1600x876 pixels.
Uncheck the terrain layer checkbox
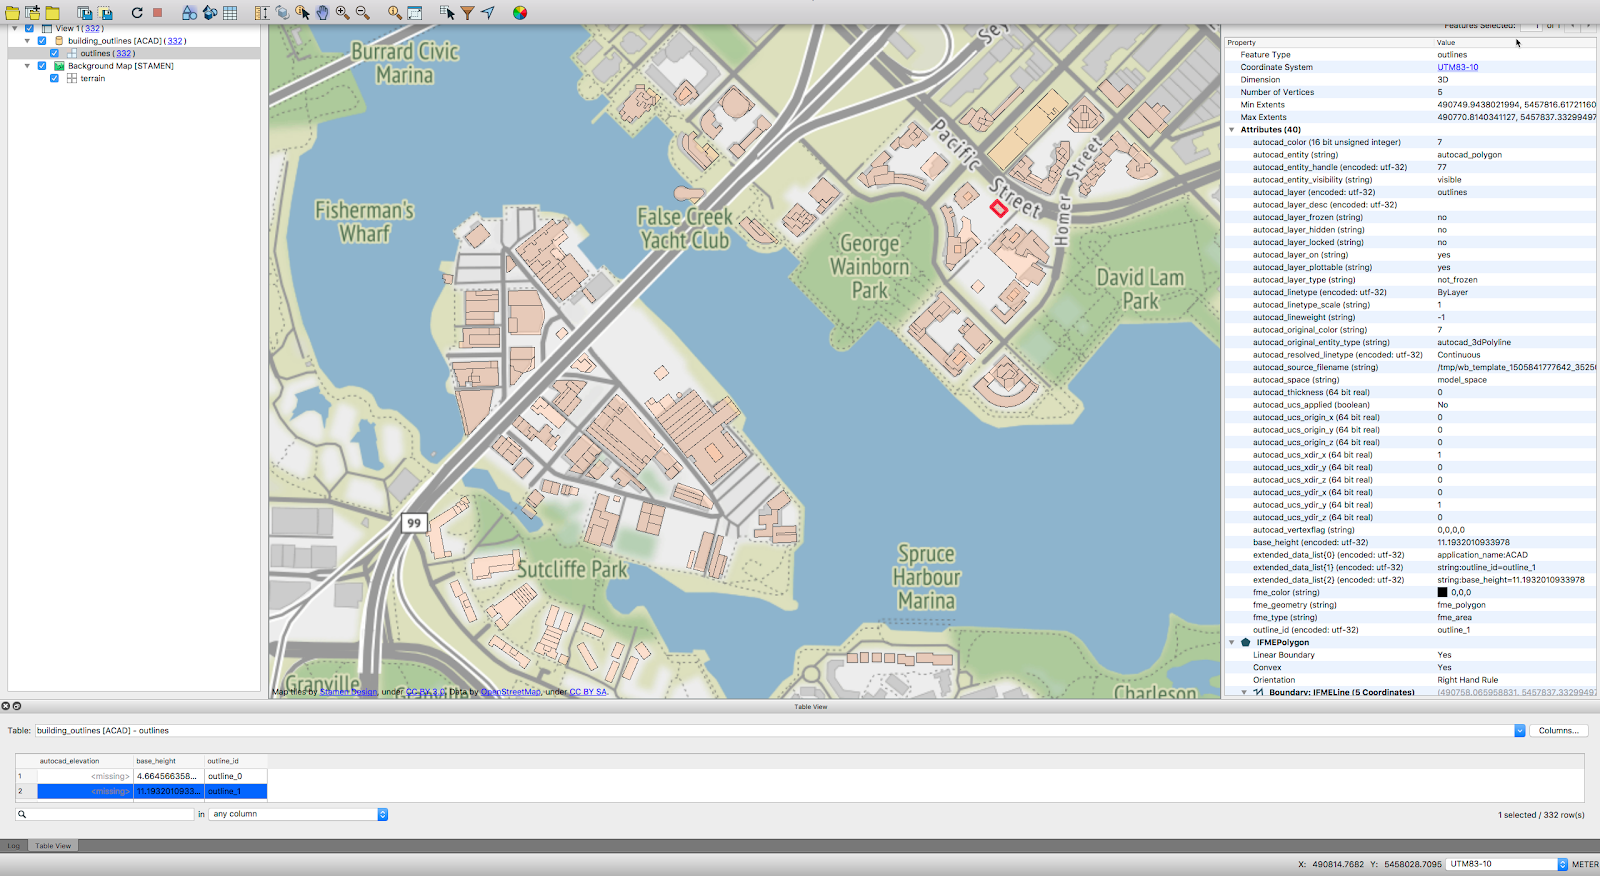coord(54,78)
